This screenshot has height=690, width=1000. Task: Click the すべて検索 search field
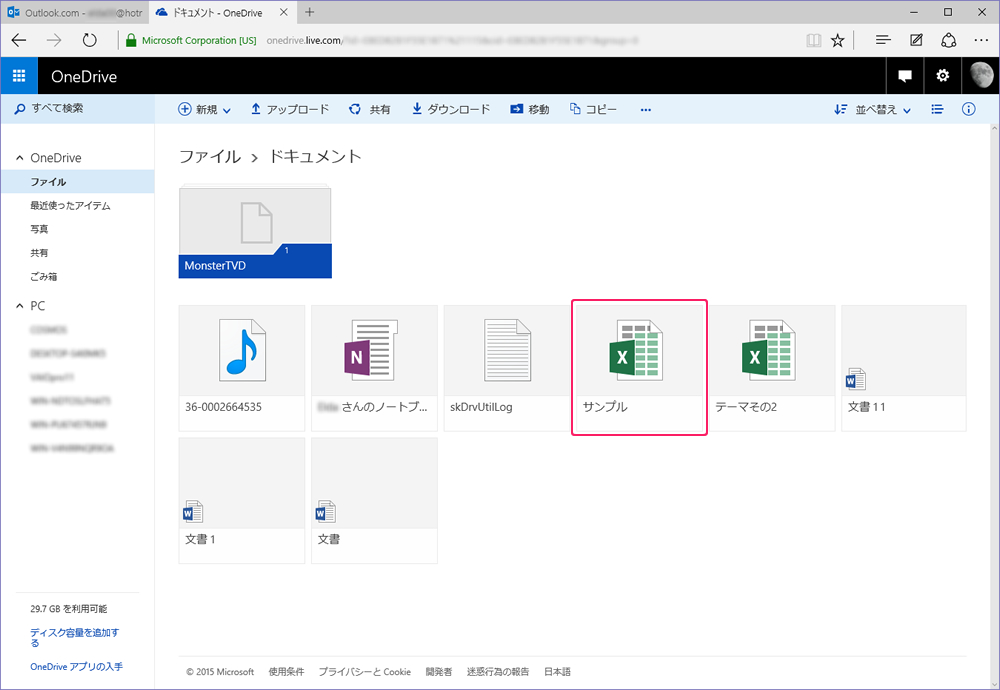pos(77,109)
